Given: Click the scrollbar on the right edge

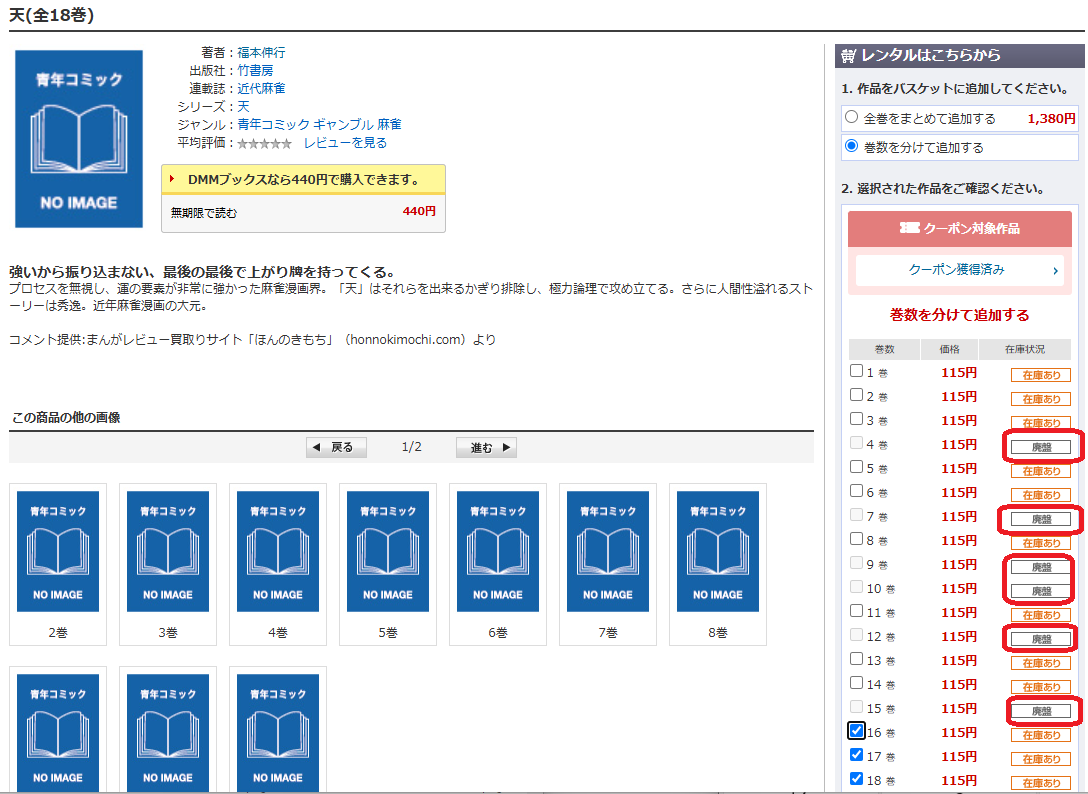Looking at the screenshot, I should tap(1083, 400).
